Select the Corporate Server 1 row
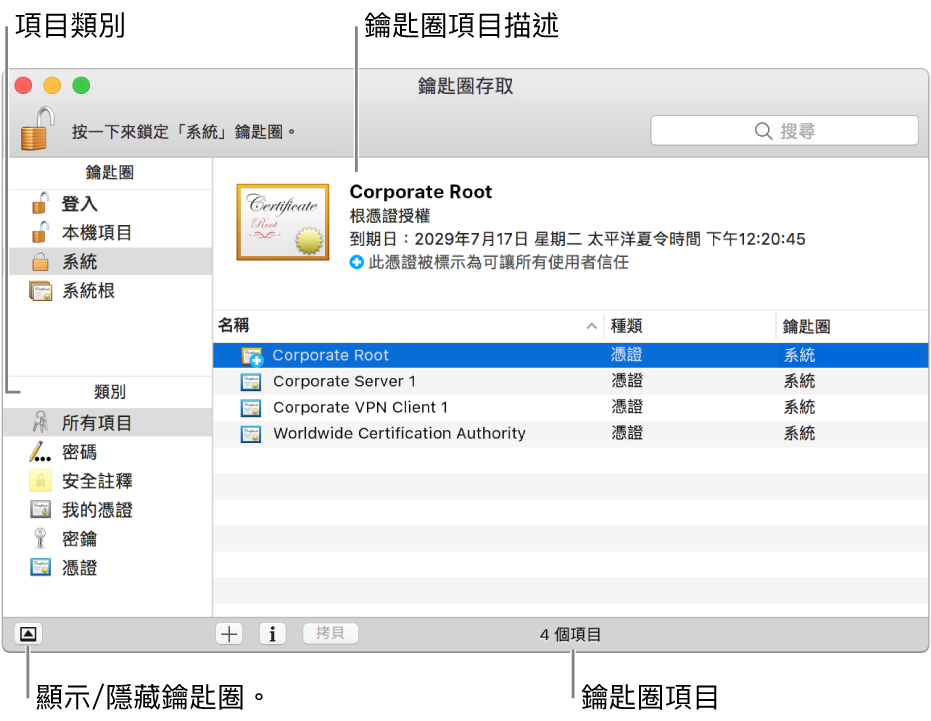 click(x=571, y=381)
